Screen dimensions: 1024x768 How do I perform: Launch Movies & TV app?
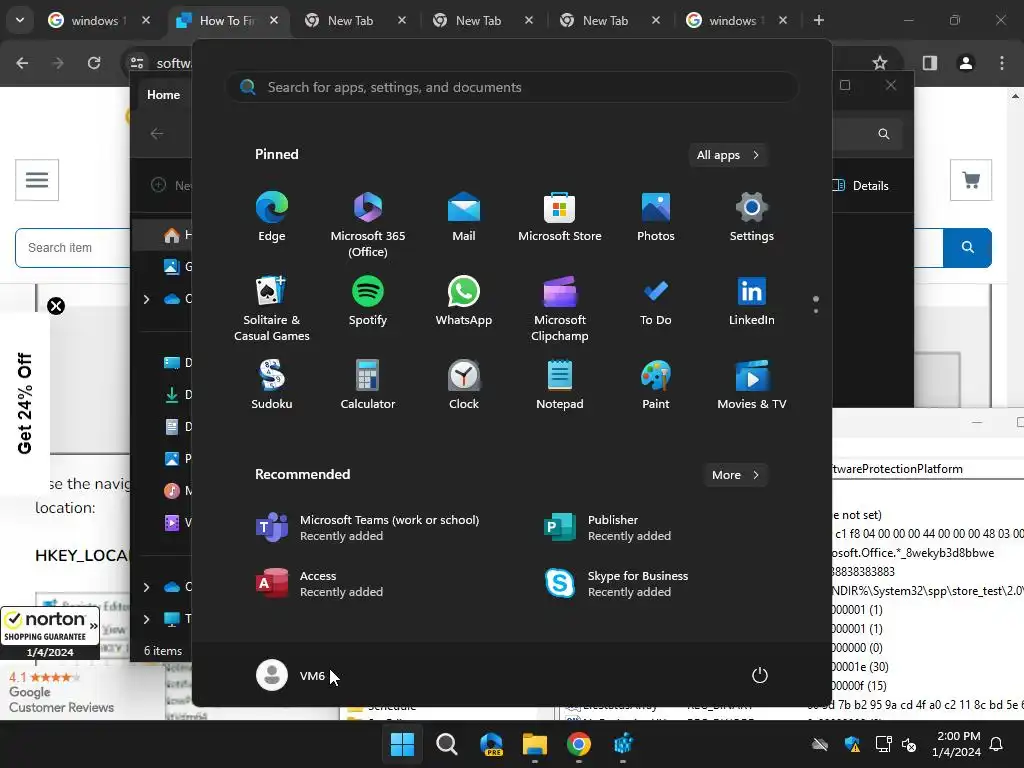pos(752,385)
